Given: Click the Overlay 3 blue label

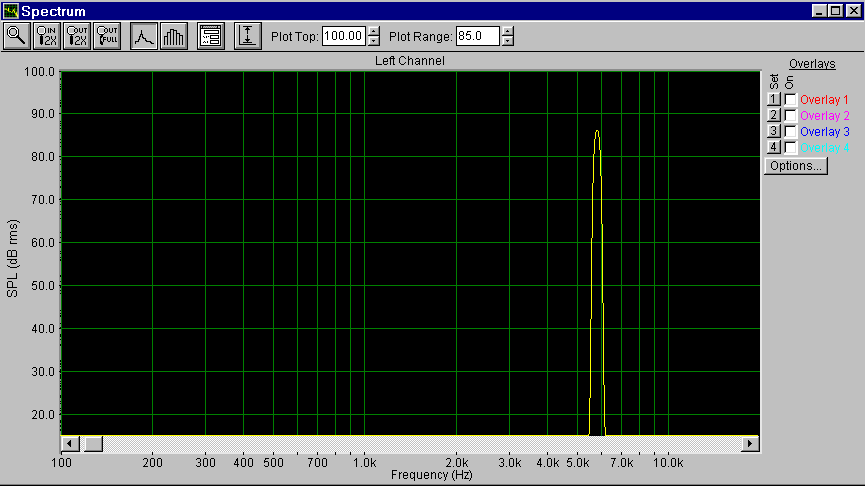Looking at the screenshot, I should (824, 132).
